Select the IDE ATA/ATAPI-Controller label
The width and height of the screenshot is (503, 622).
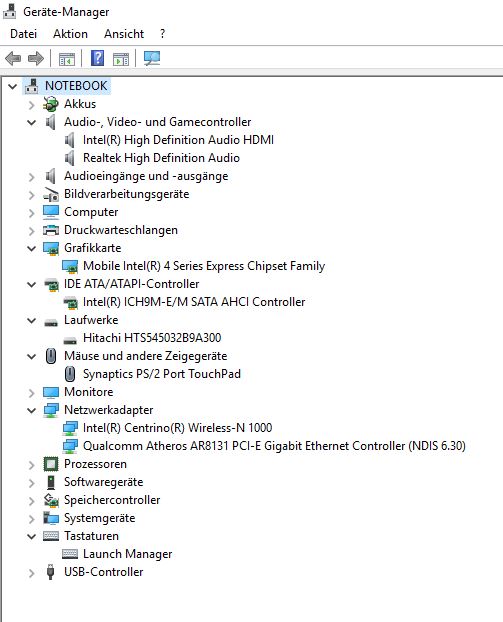pos(131,284)
